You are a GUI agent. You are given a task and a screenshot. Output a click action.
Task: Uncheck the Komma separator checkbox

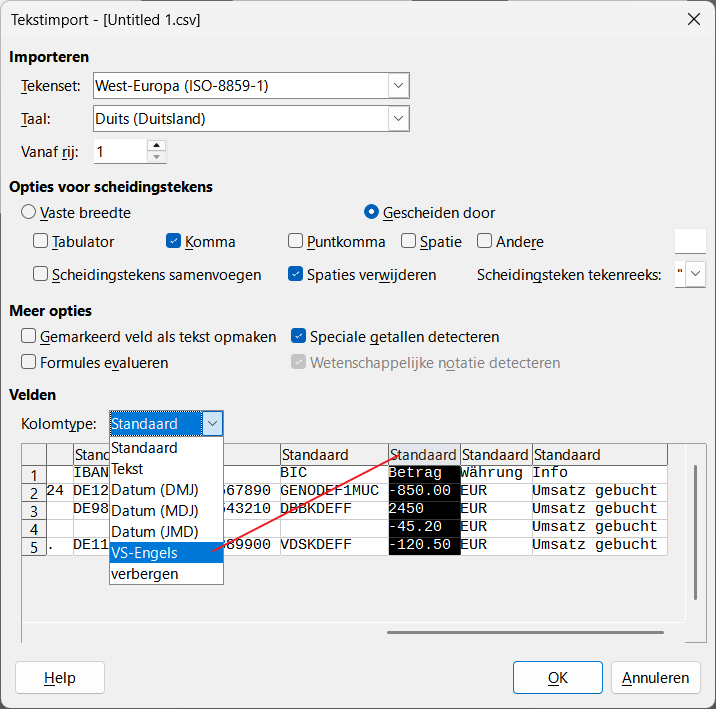(x=174, y=241)
